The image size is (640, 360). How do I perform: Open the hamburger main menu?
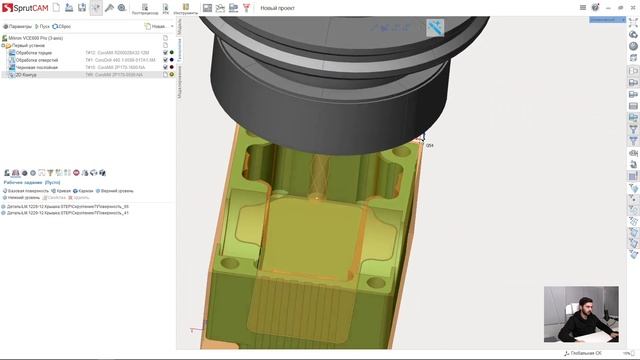[x=583, y=7]
